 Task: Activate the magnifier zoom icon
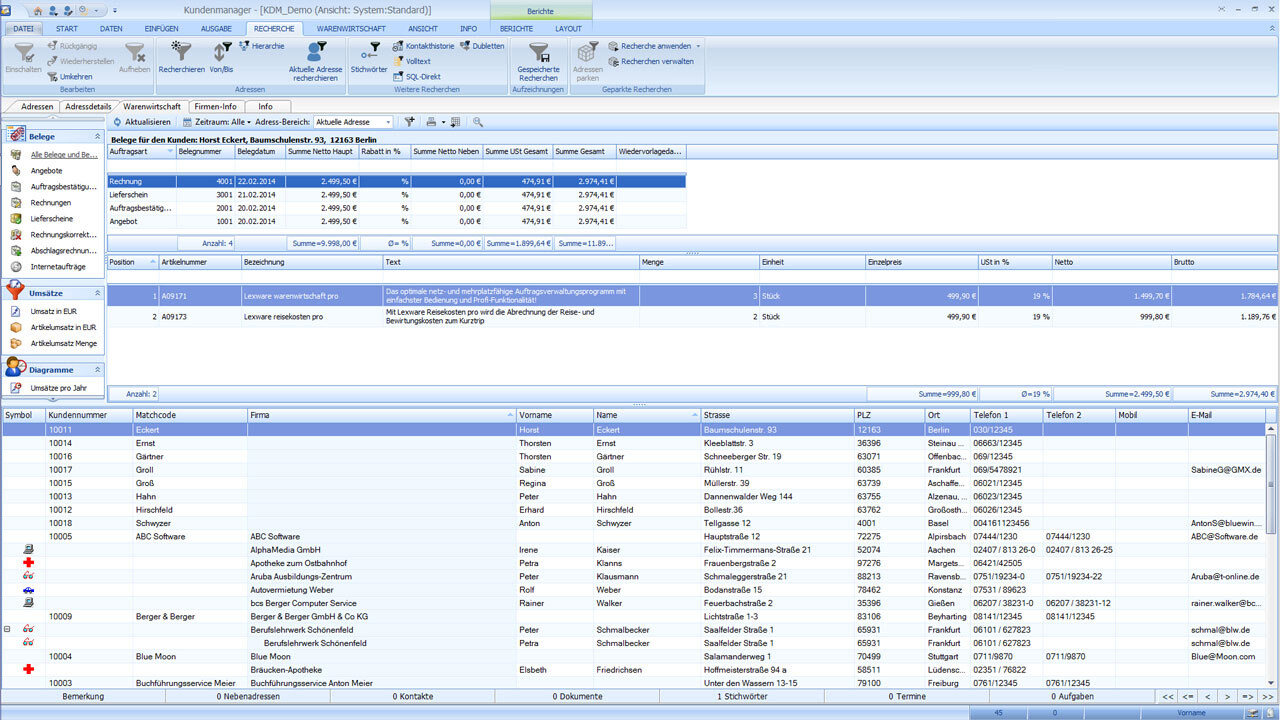(478, 122)
